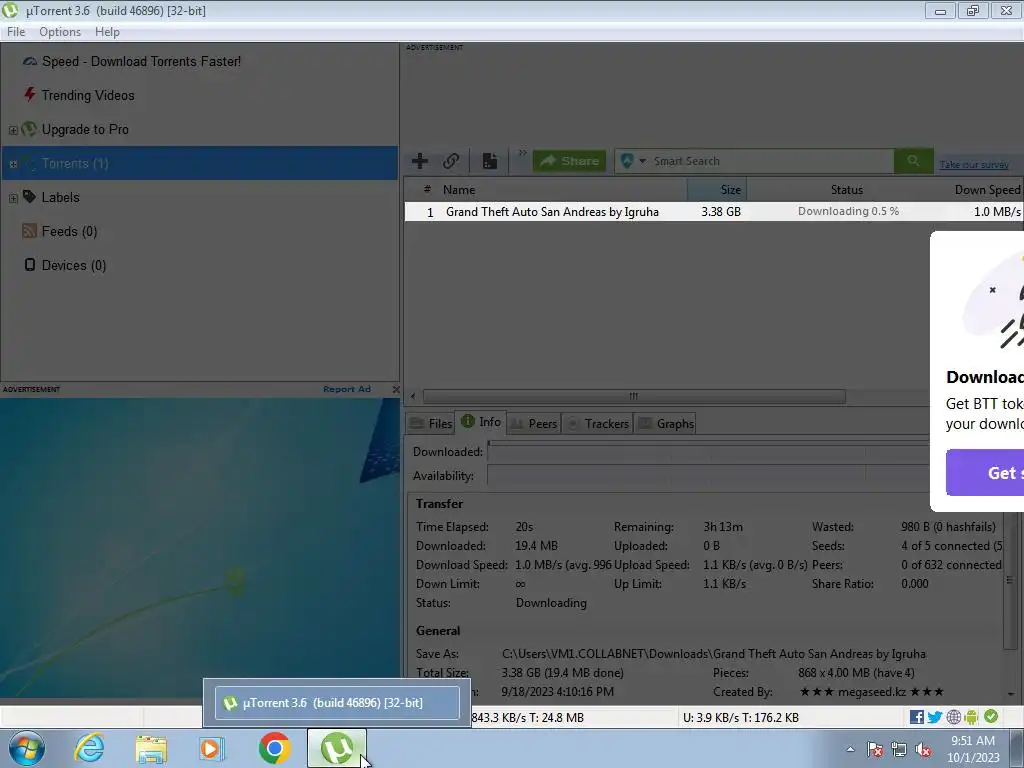Click the µTorrent taskbar button
This screenshot has width=1024, height=768.
pyautogui.click(x=337, y=748)
